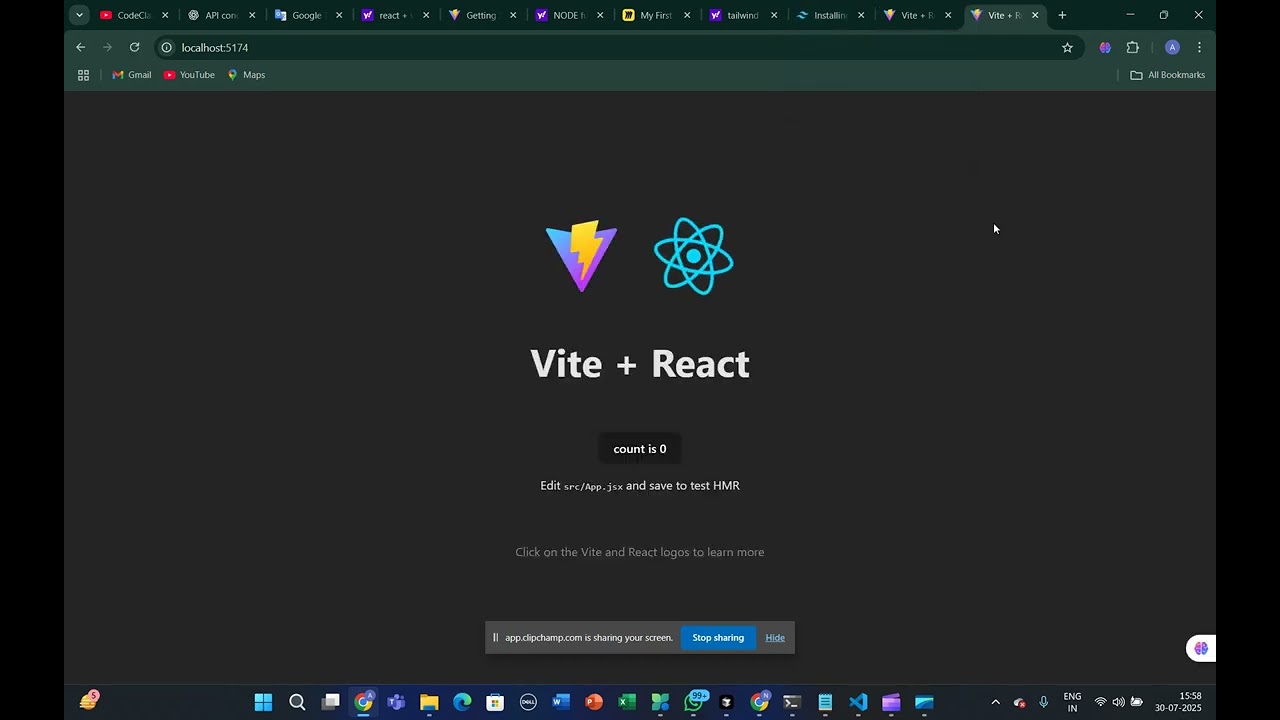Click the browser back arrow
This screenshot has width=1280, height=720.
coord(81,47)
